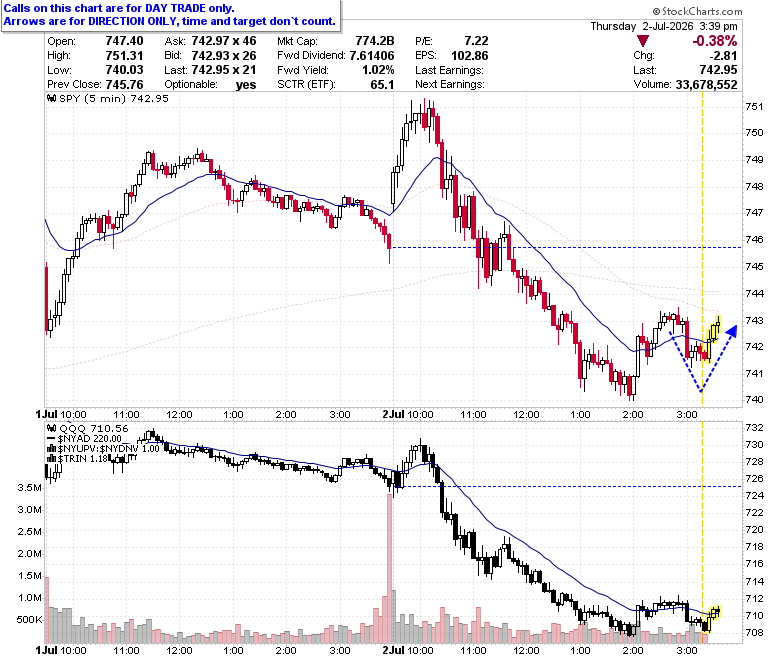Image resolution: width=780 pixels, height=659 pixels.
Task: Click the SCTR (ETF) value 65.1
Action: click(x=382, y=85)
